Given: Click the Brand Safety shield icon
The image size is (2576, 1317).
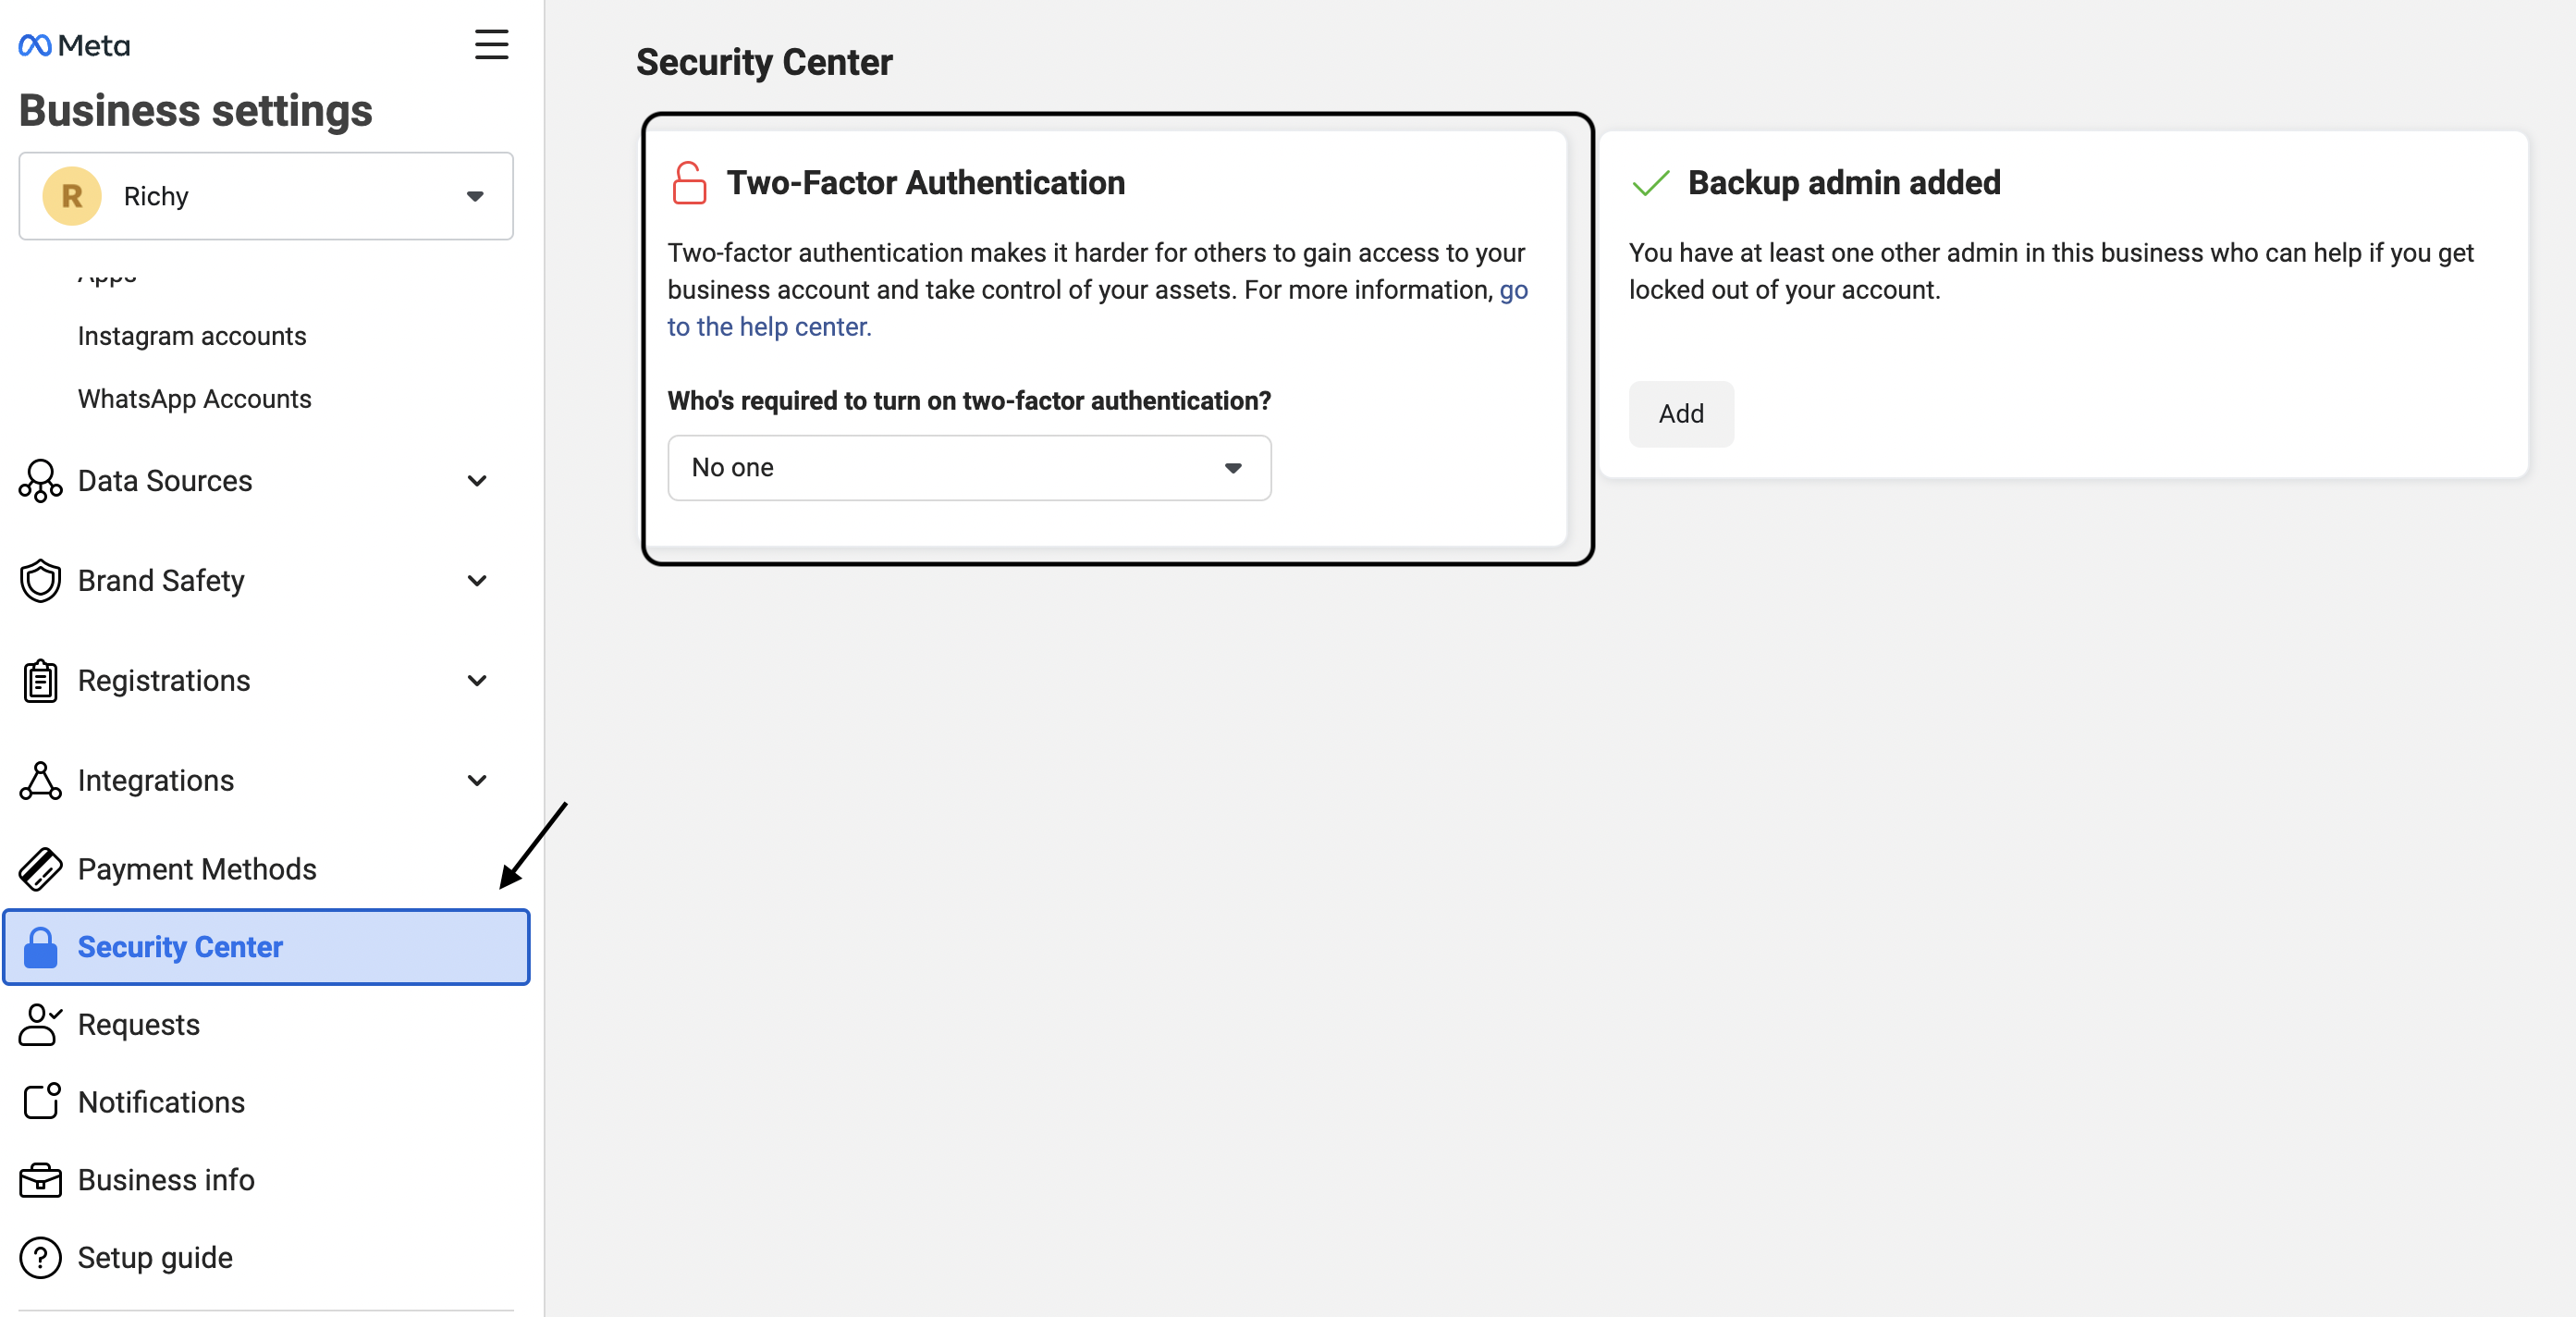Looking at the screenshot, I should (40, 581).
